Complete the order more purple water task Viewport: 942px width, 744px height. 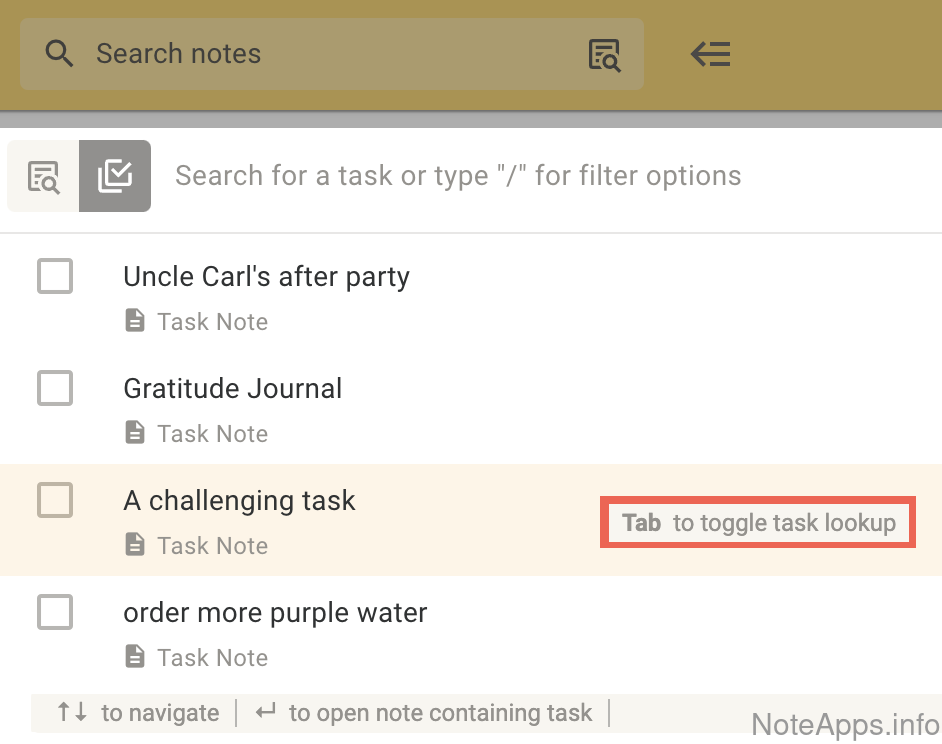(55, 612)
